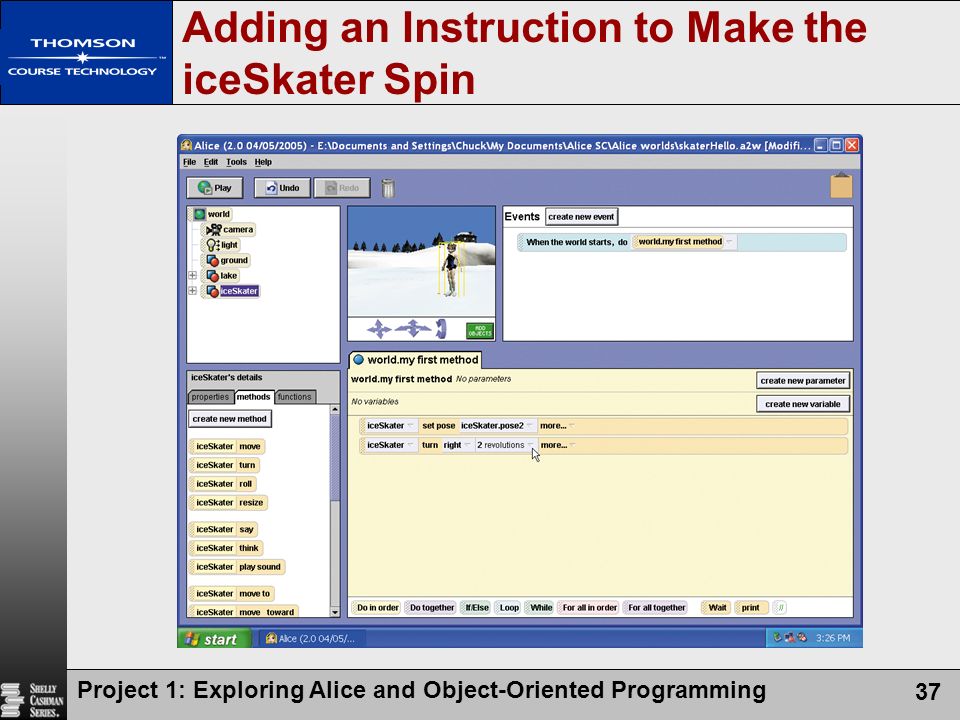960x720 pixels.
Task: Click scroll down arrow in methods list
Action: [x=335, y=612]
